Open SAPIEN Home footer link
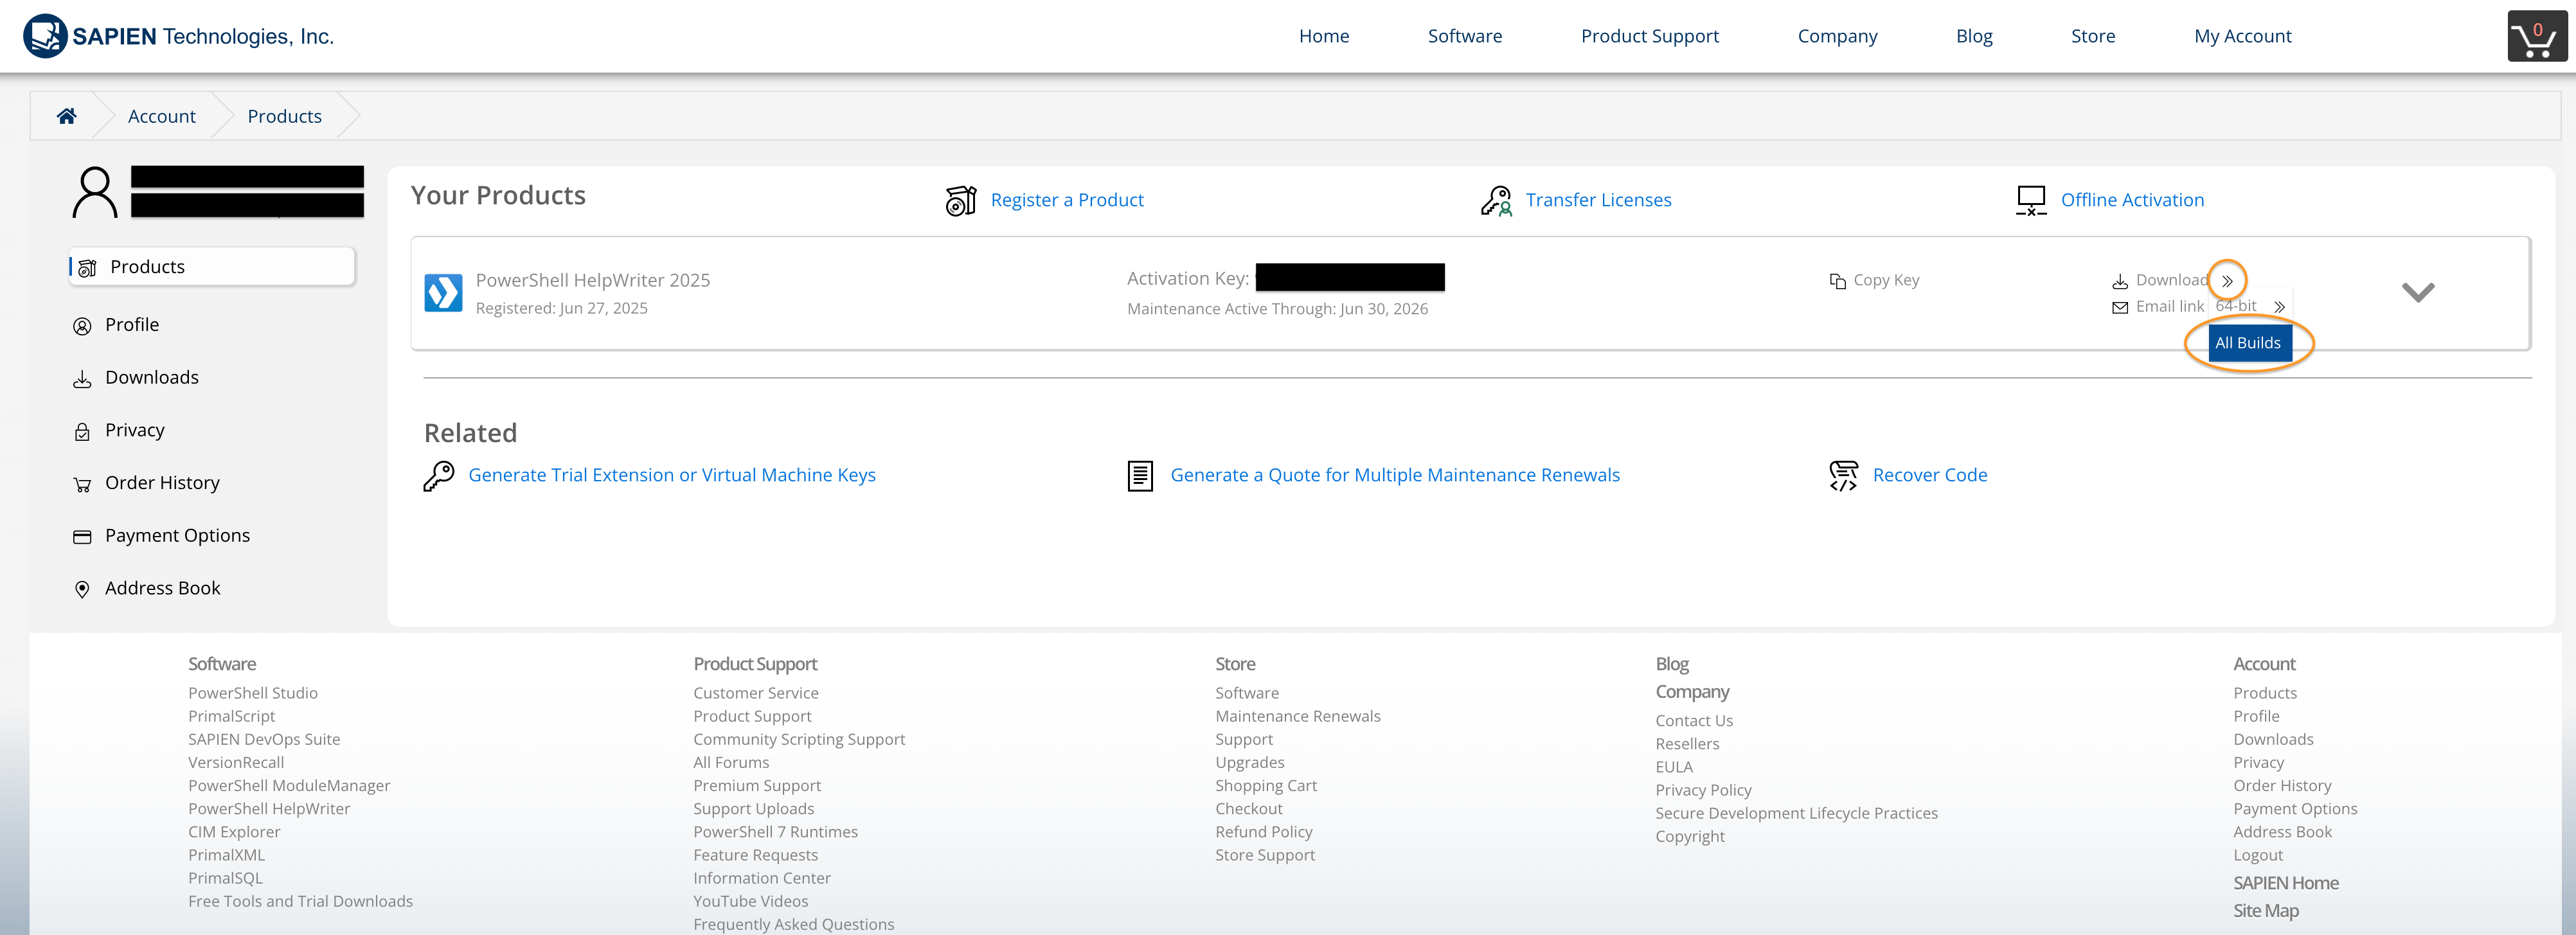 [x=2286, y=883]
